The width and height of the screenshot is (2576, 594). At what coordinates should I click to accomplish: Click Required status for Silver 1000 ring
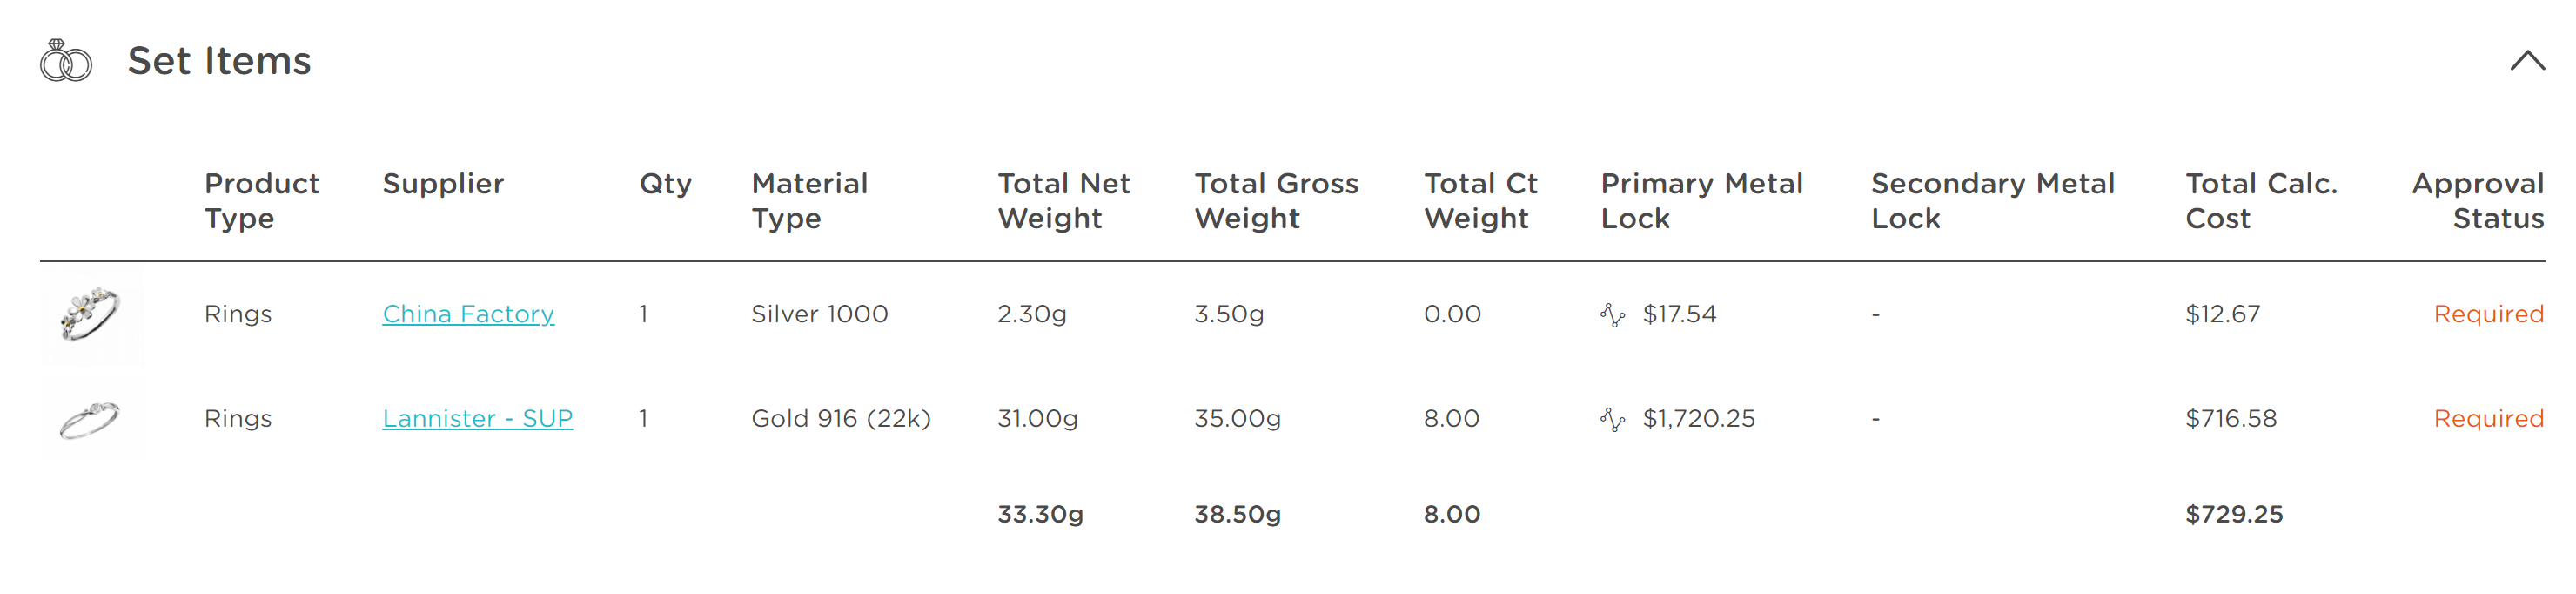(x=2488, y=314)
